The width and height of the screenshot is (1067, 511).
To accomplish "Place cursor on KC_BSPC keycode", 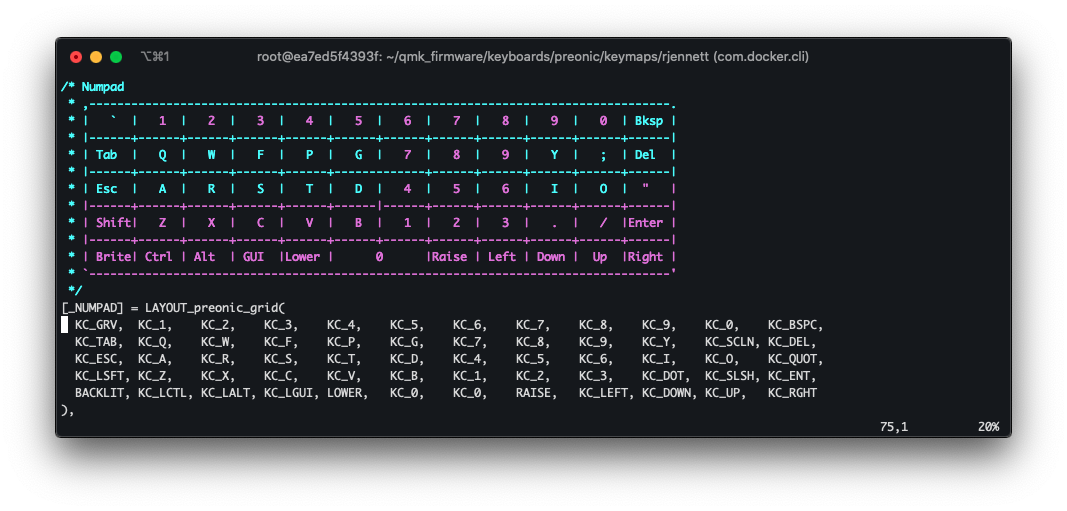I will 795,325.
